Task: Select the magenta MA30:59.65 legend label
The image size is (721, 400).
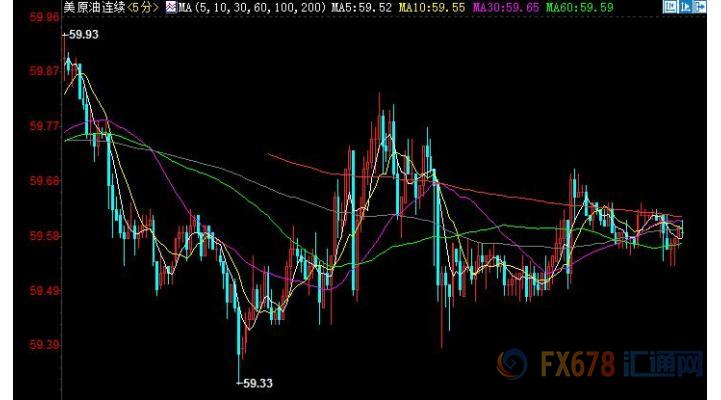Action: pos(508,8)
